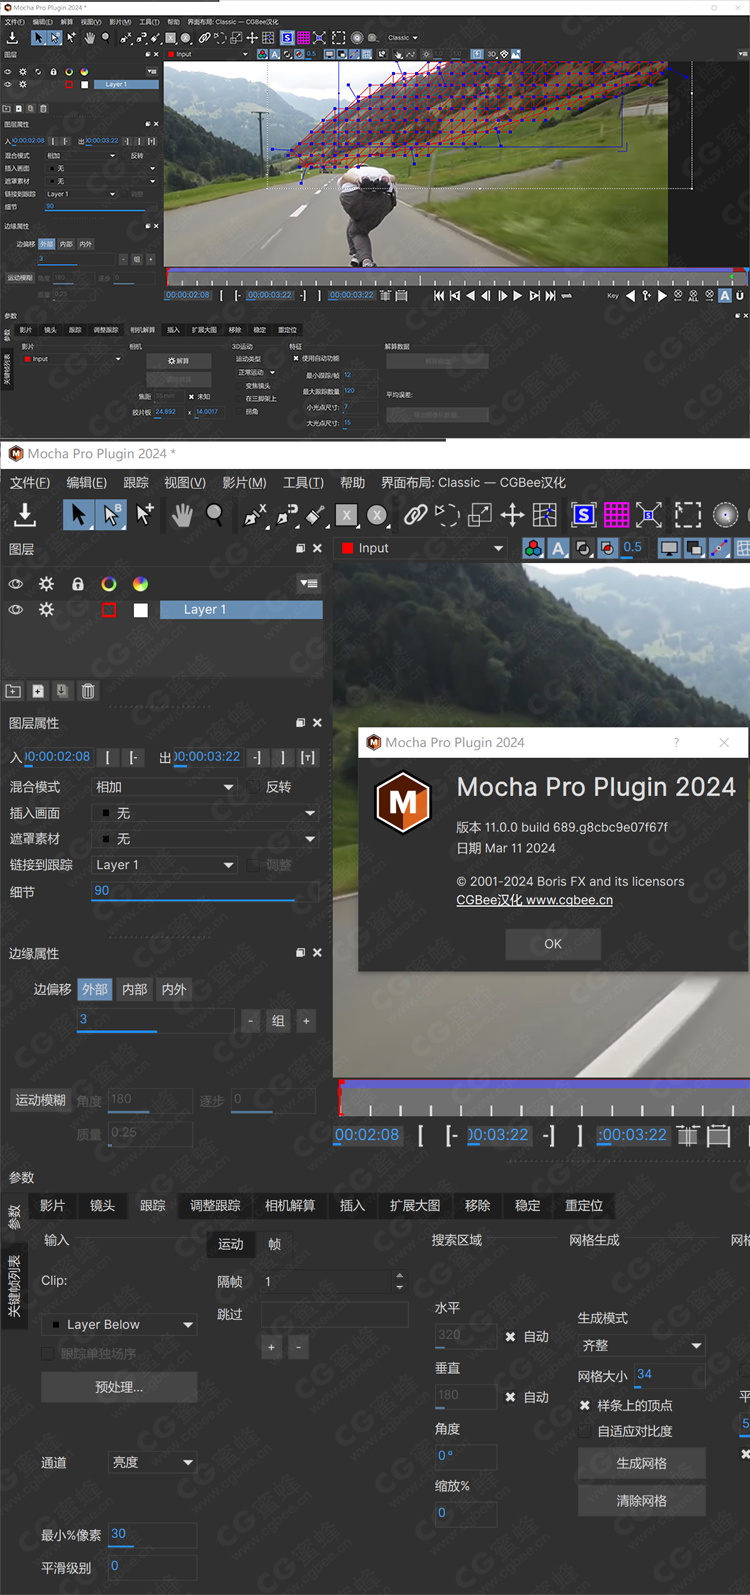This screenshot has height=1595, width=750.
Task: Click OK in the about dialog
Action: 553,944
